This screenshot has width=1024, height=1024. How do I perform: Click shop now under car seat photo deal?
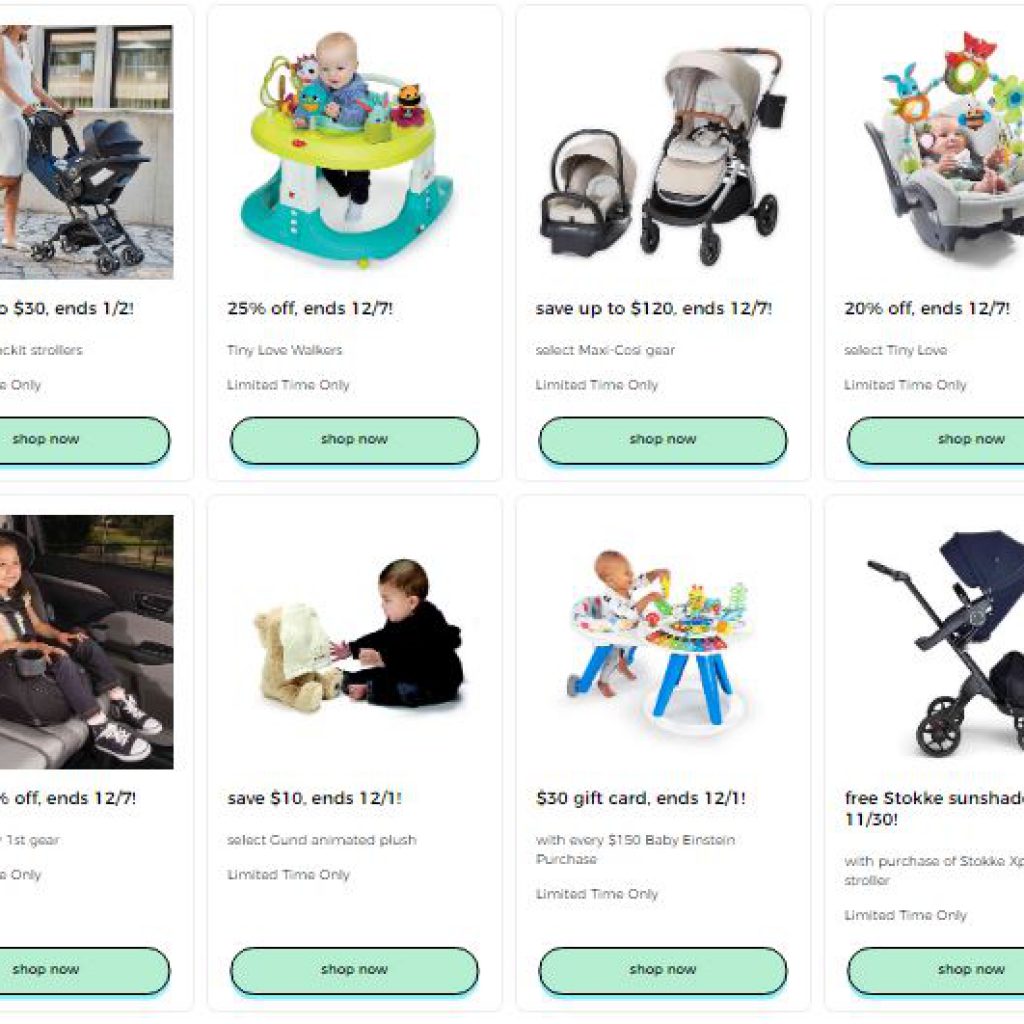tap(82, 970)
